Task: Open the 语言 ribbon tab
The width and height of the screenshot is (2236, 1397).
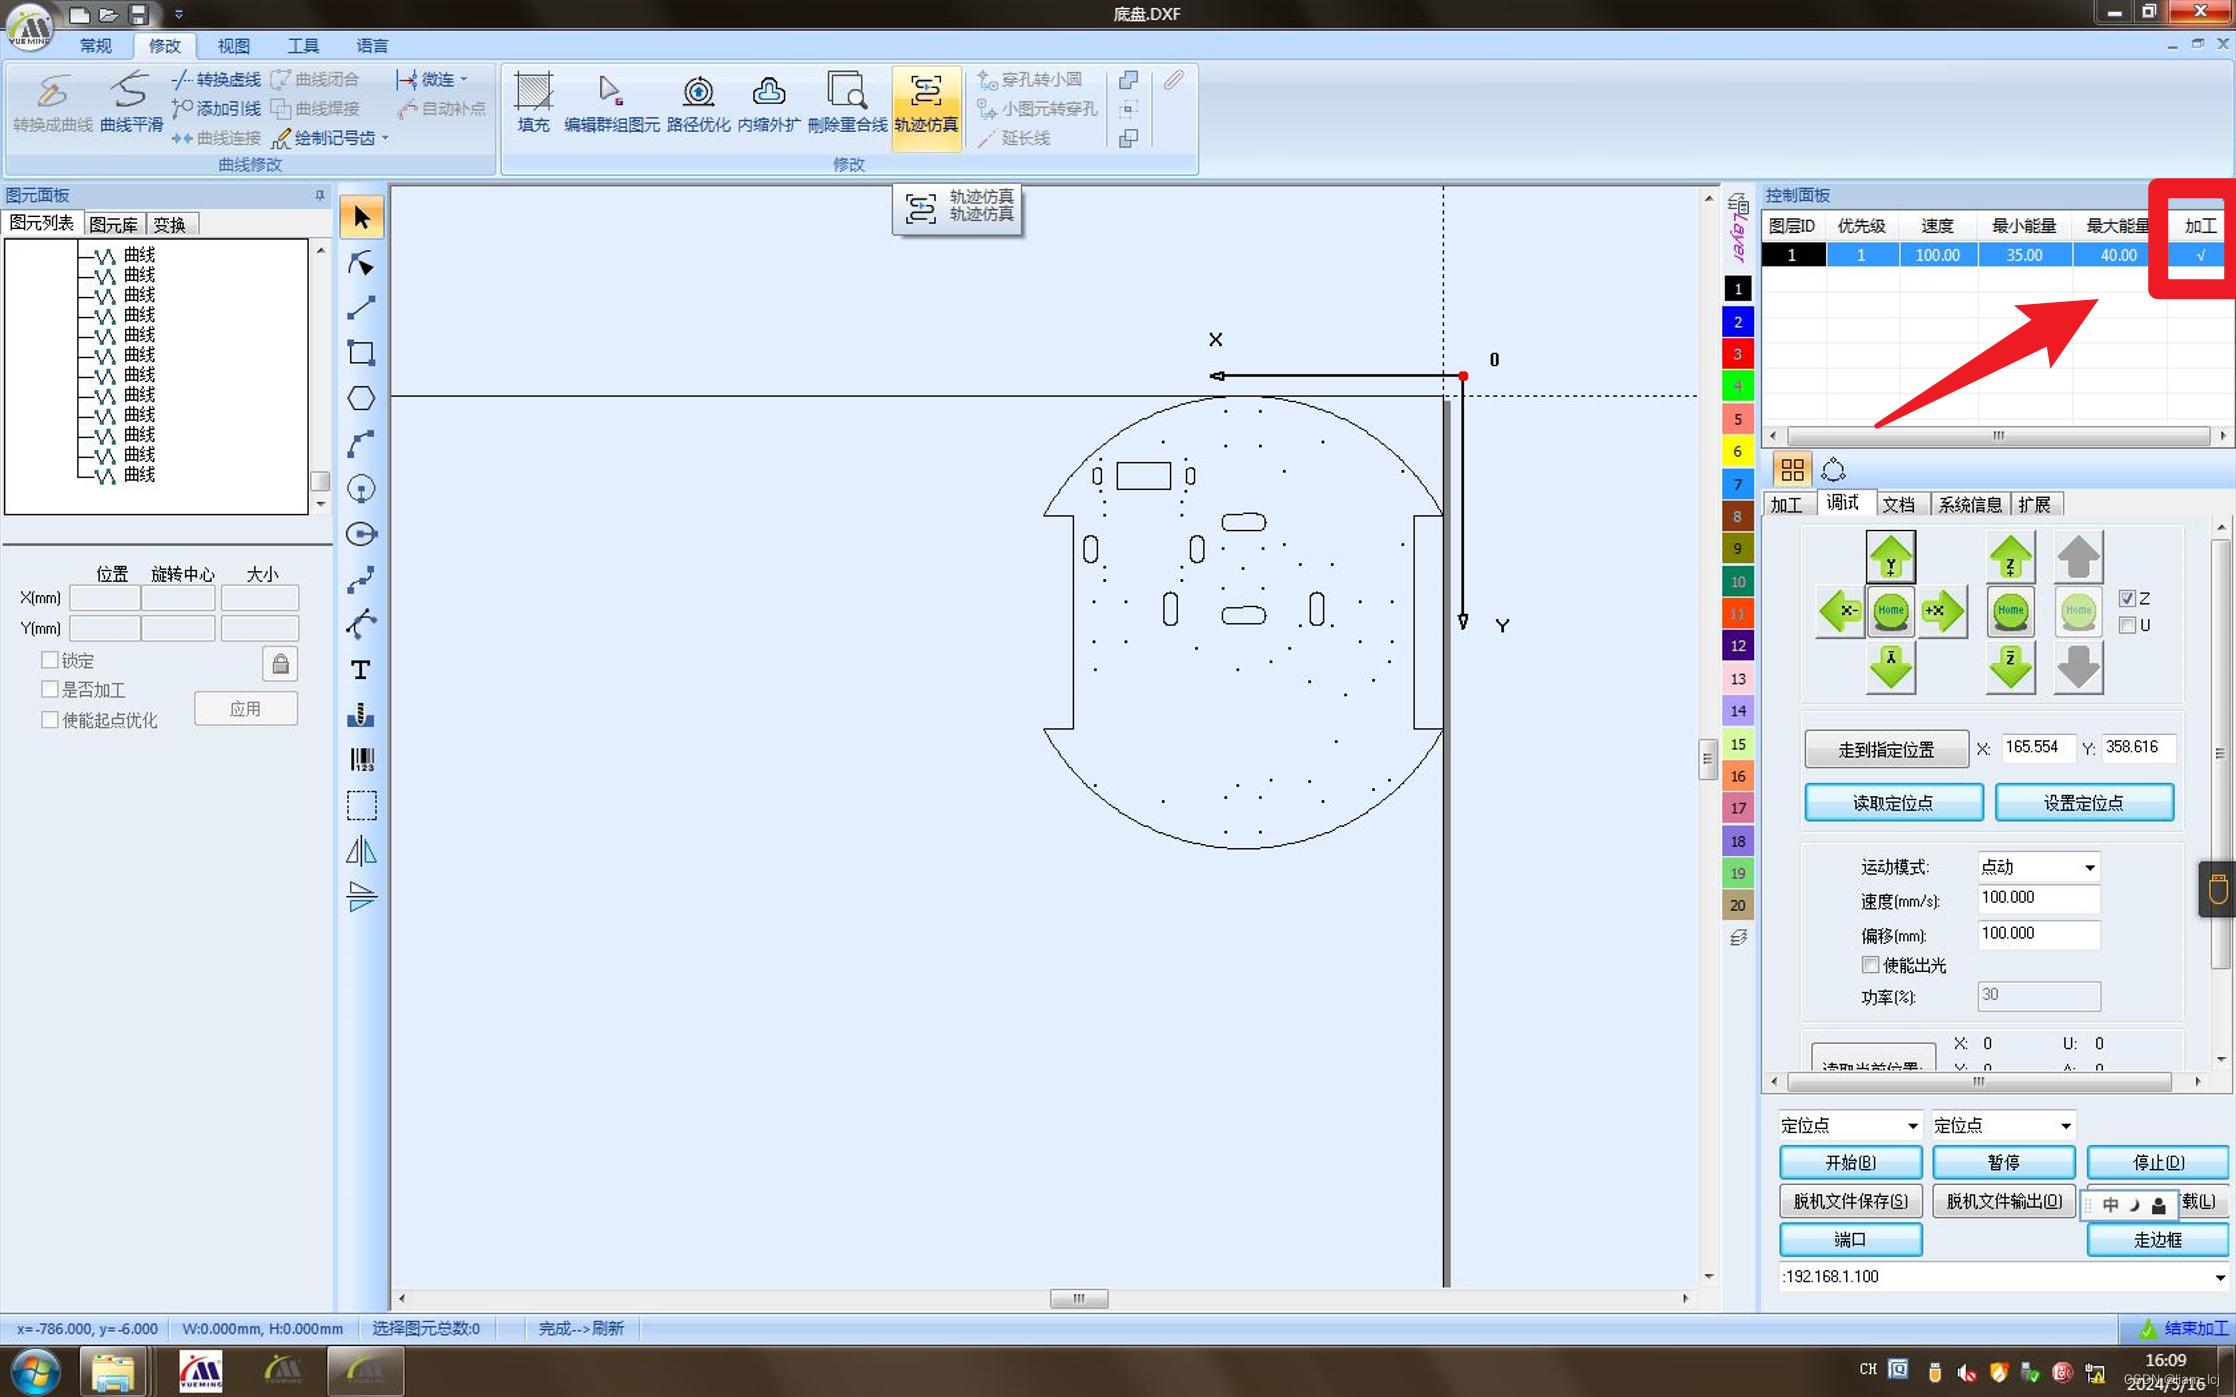Action: pos(372,45)
